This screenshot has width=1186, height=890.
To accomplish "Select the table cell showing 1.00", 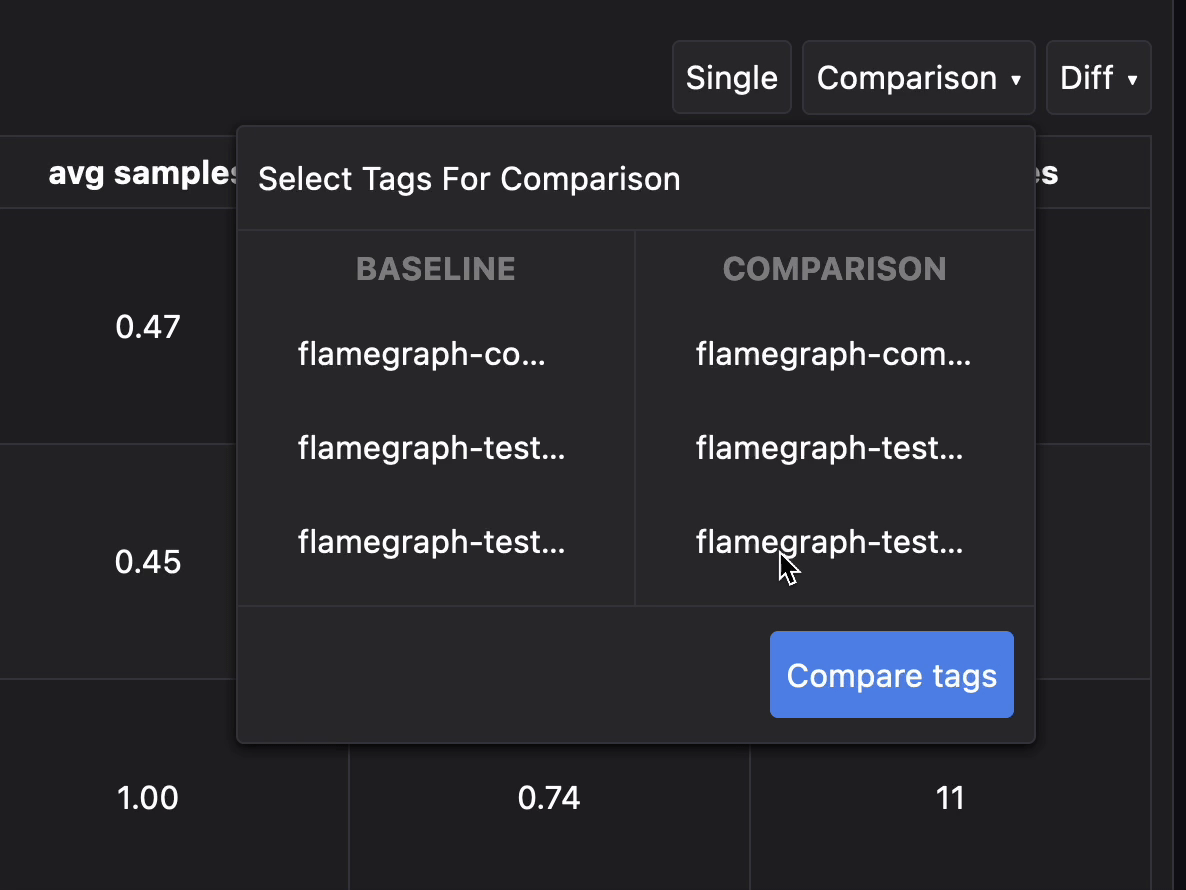I will (148, 797).
